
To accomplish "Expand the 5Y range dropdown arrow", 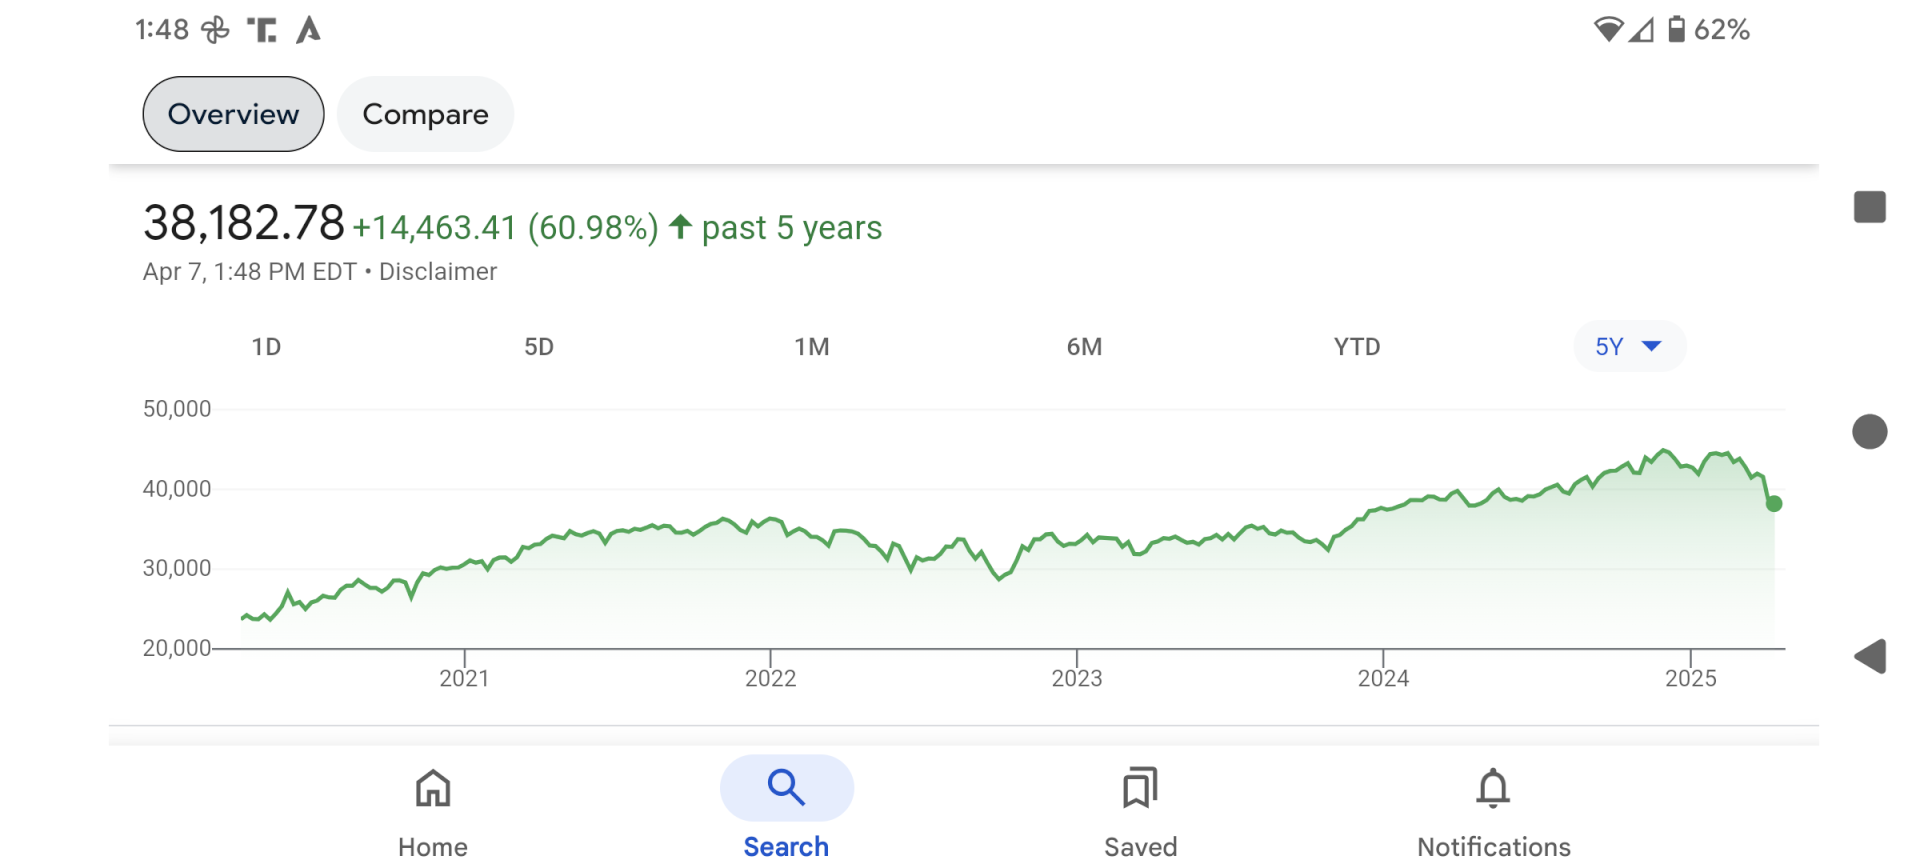I will (1652, 346).
